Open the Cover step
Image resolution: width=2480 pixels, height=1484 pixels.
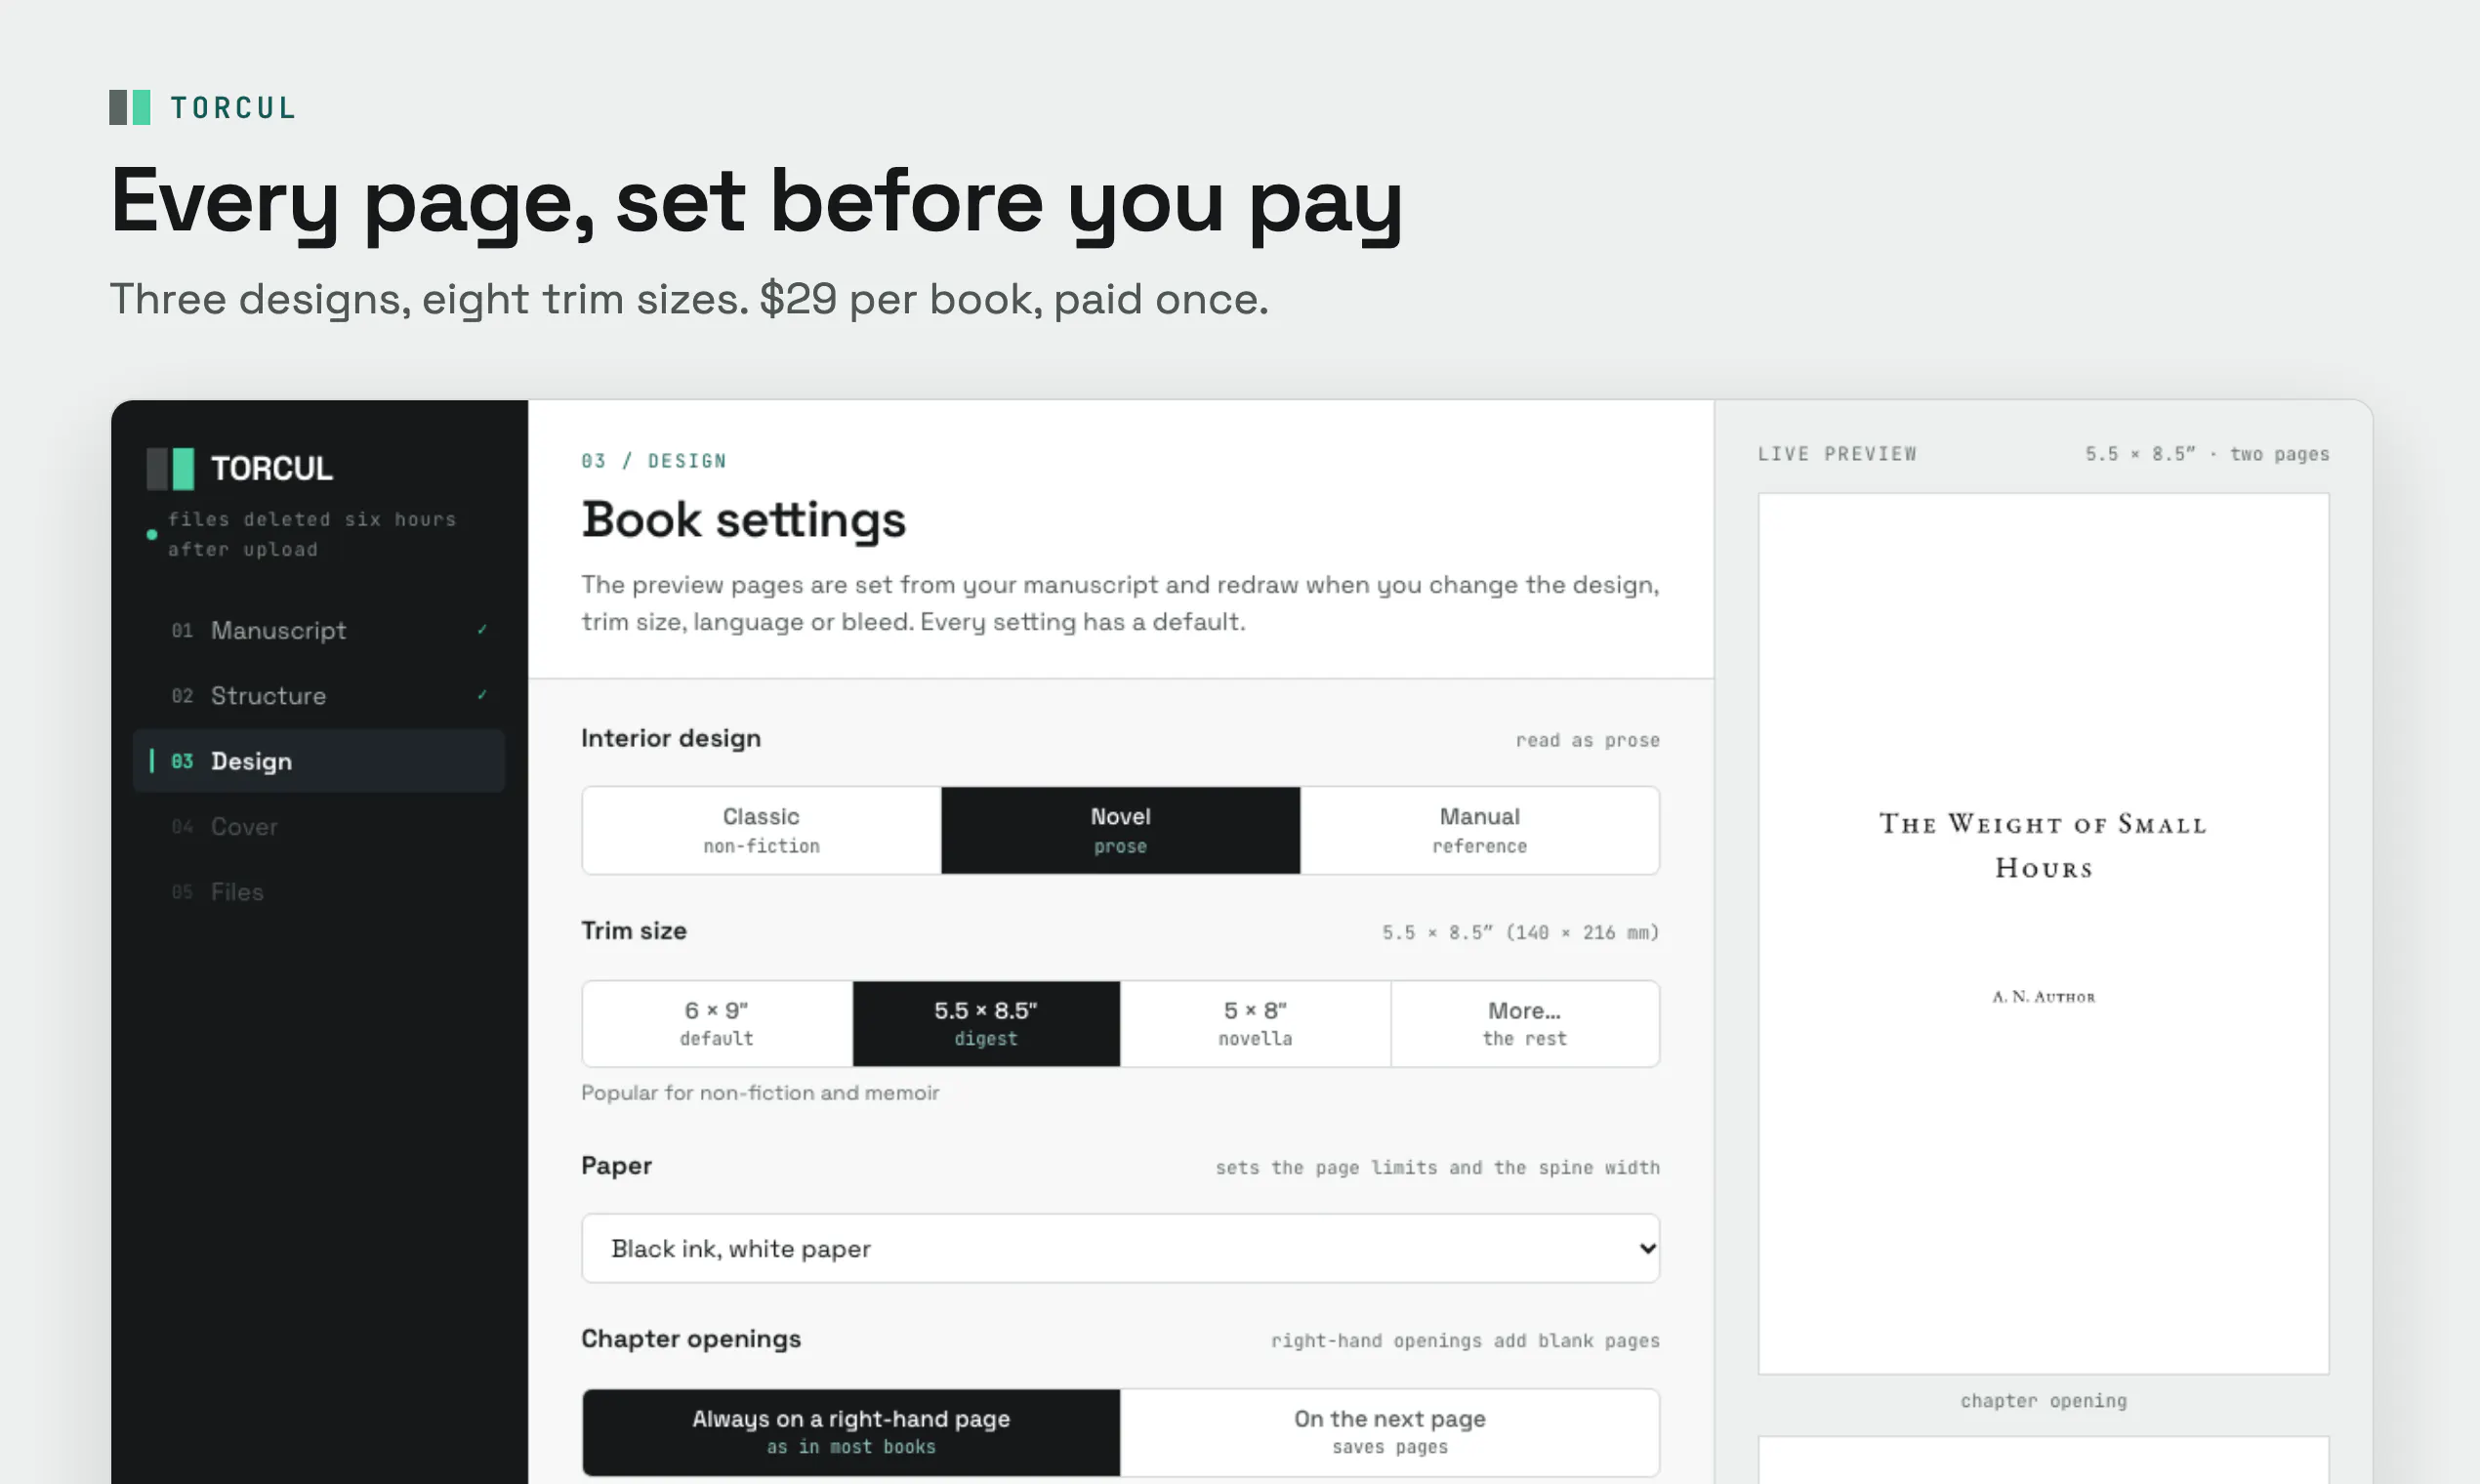(x=319, y=826)
